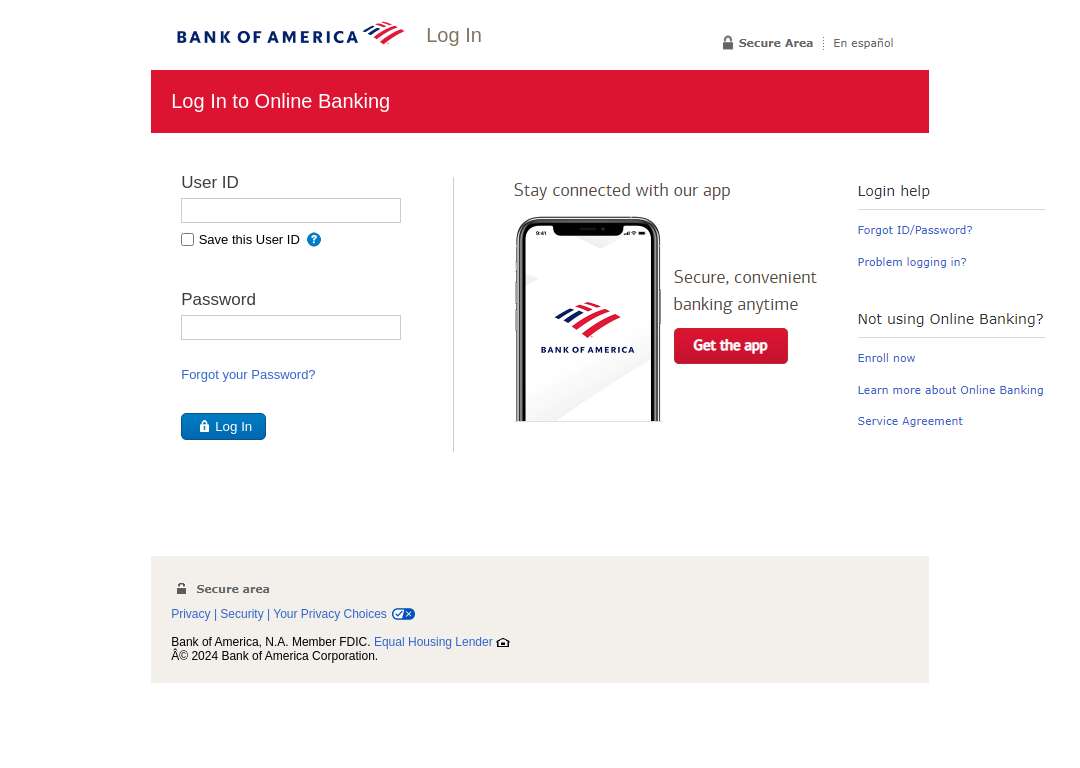This screenshot has width=1080, height=768.
Task: Click the blue Log In button
Action: [223, 426]
